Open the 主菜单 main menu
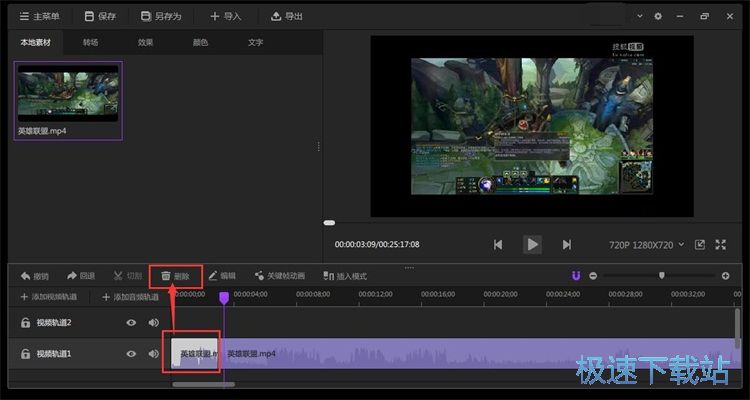This screenshot has width=750, height=400. pos(39,16)
